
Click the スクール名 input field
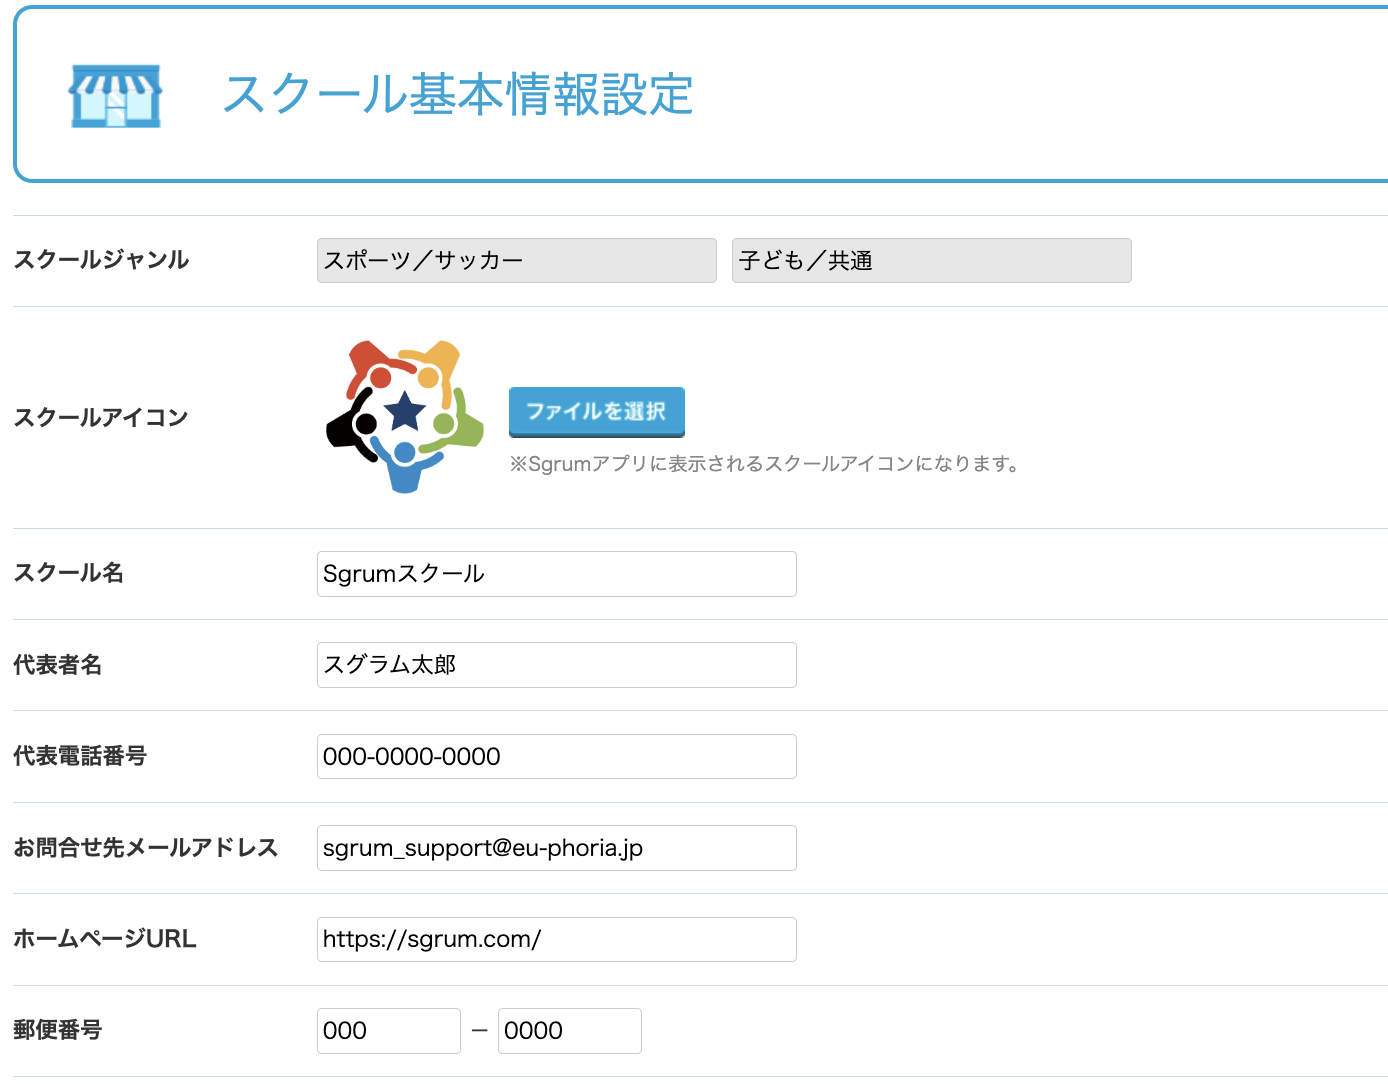click(x=557, y=574)
